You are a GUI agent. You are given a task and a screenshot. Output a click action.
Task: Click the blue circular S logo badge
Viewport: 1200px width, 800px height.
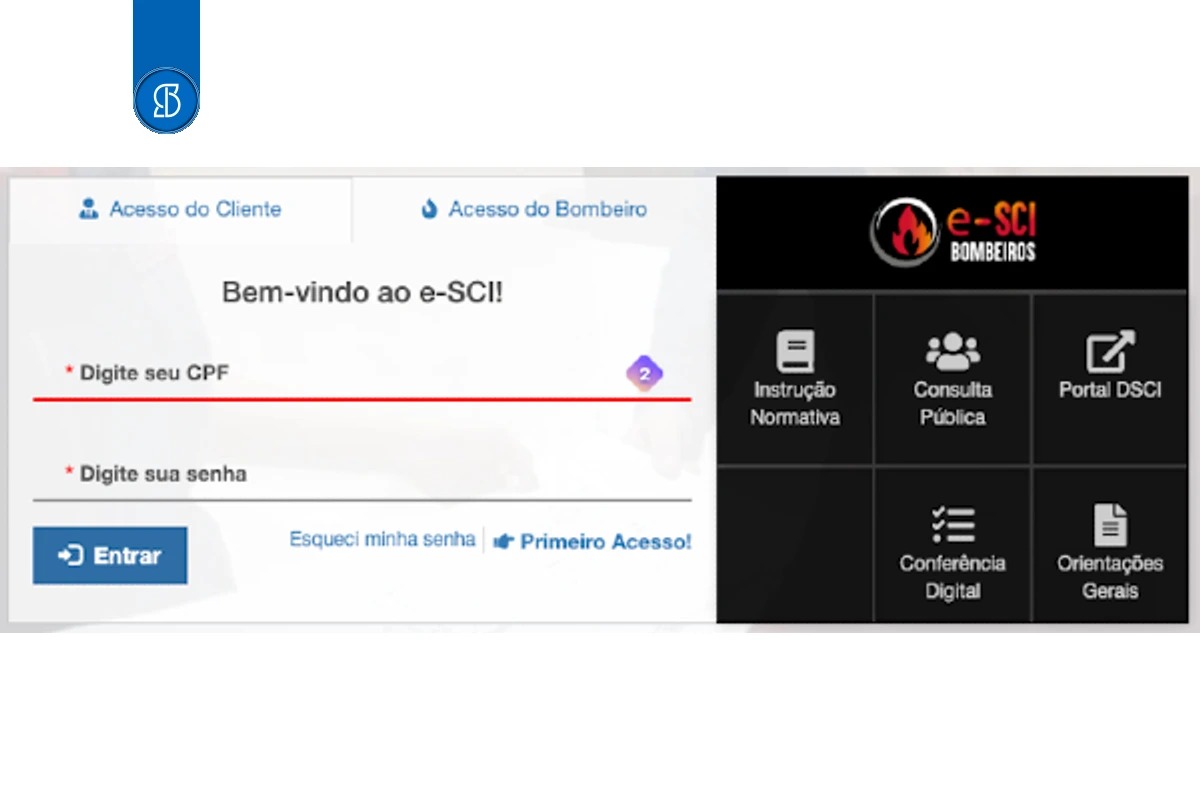166,100
